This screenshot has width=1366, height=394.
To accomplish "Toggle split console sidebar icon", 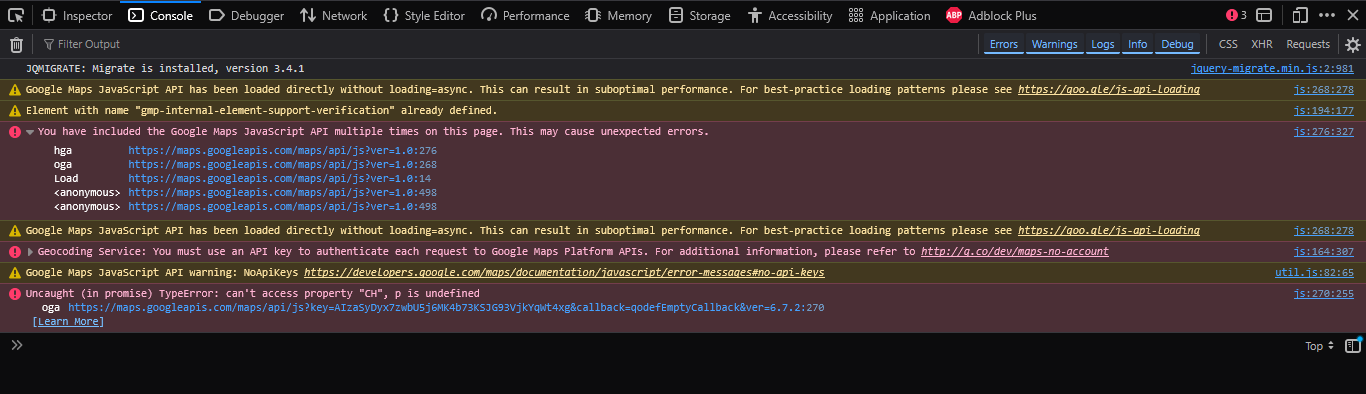I will pos(1353,346).
